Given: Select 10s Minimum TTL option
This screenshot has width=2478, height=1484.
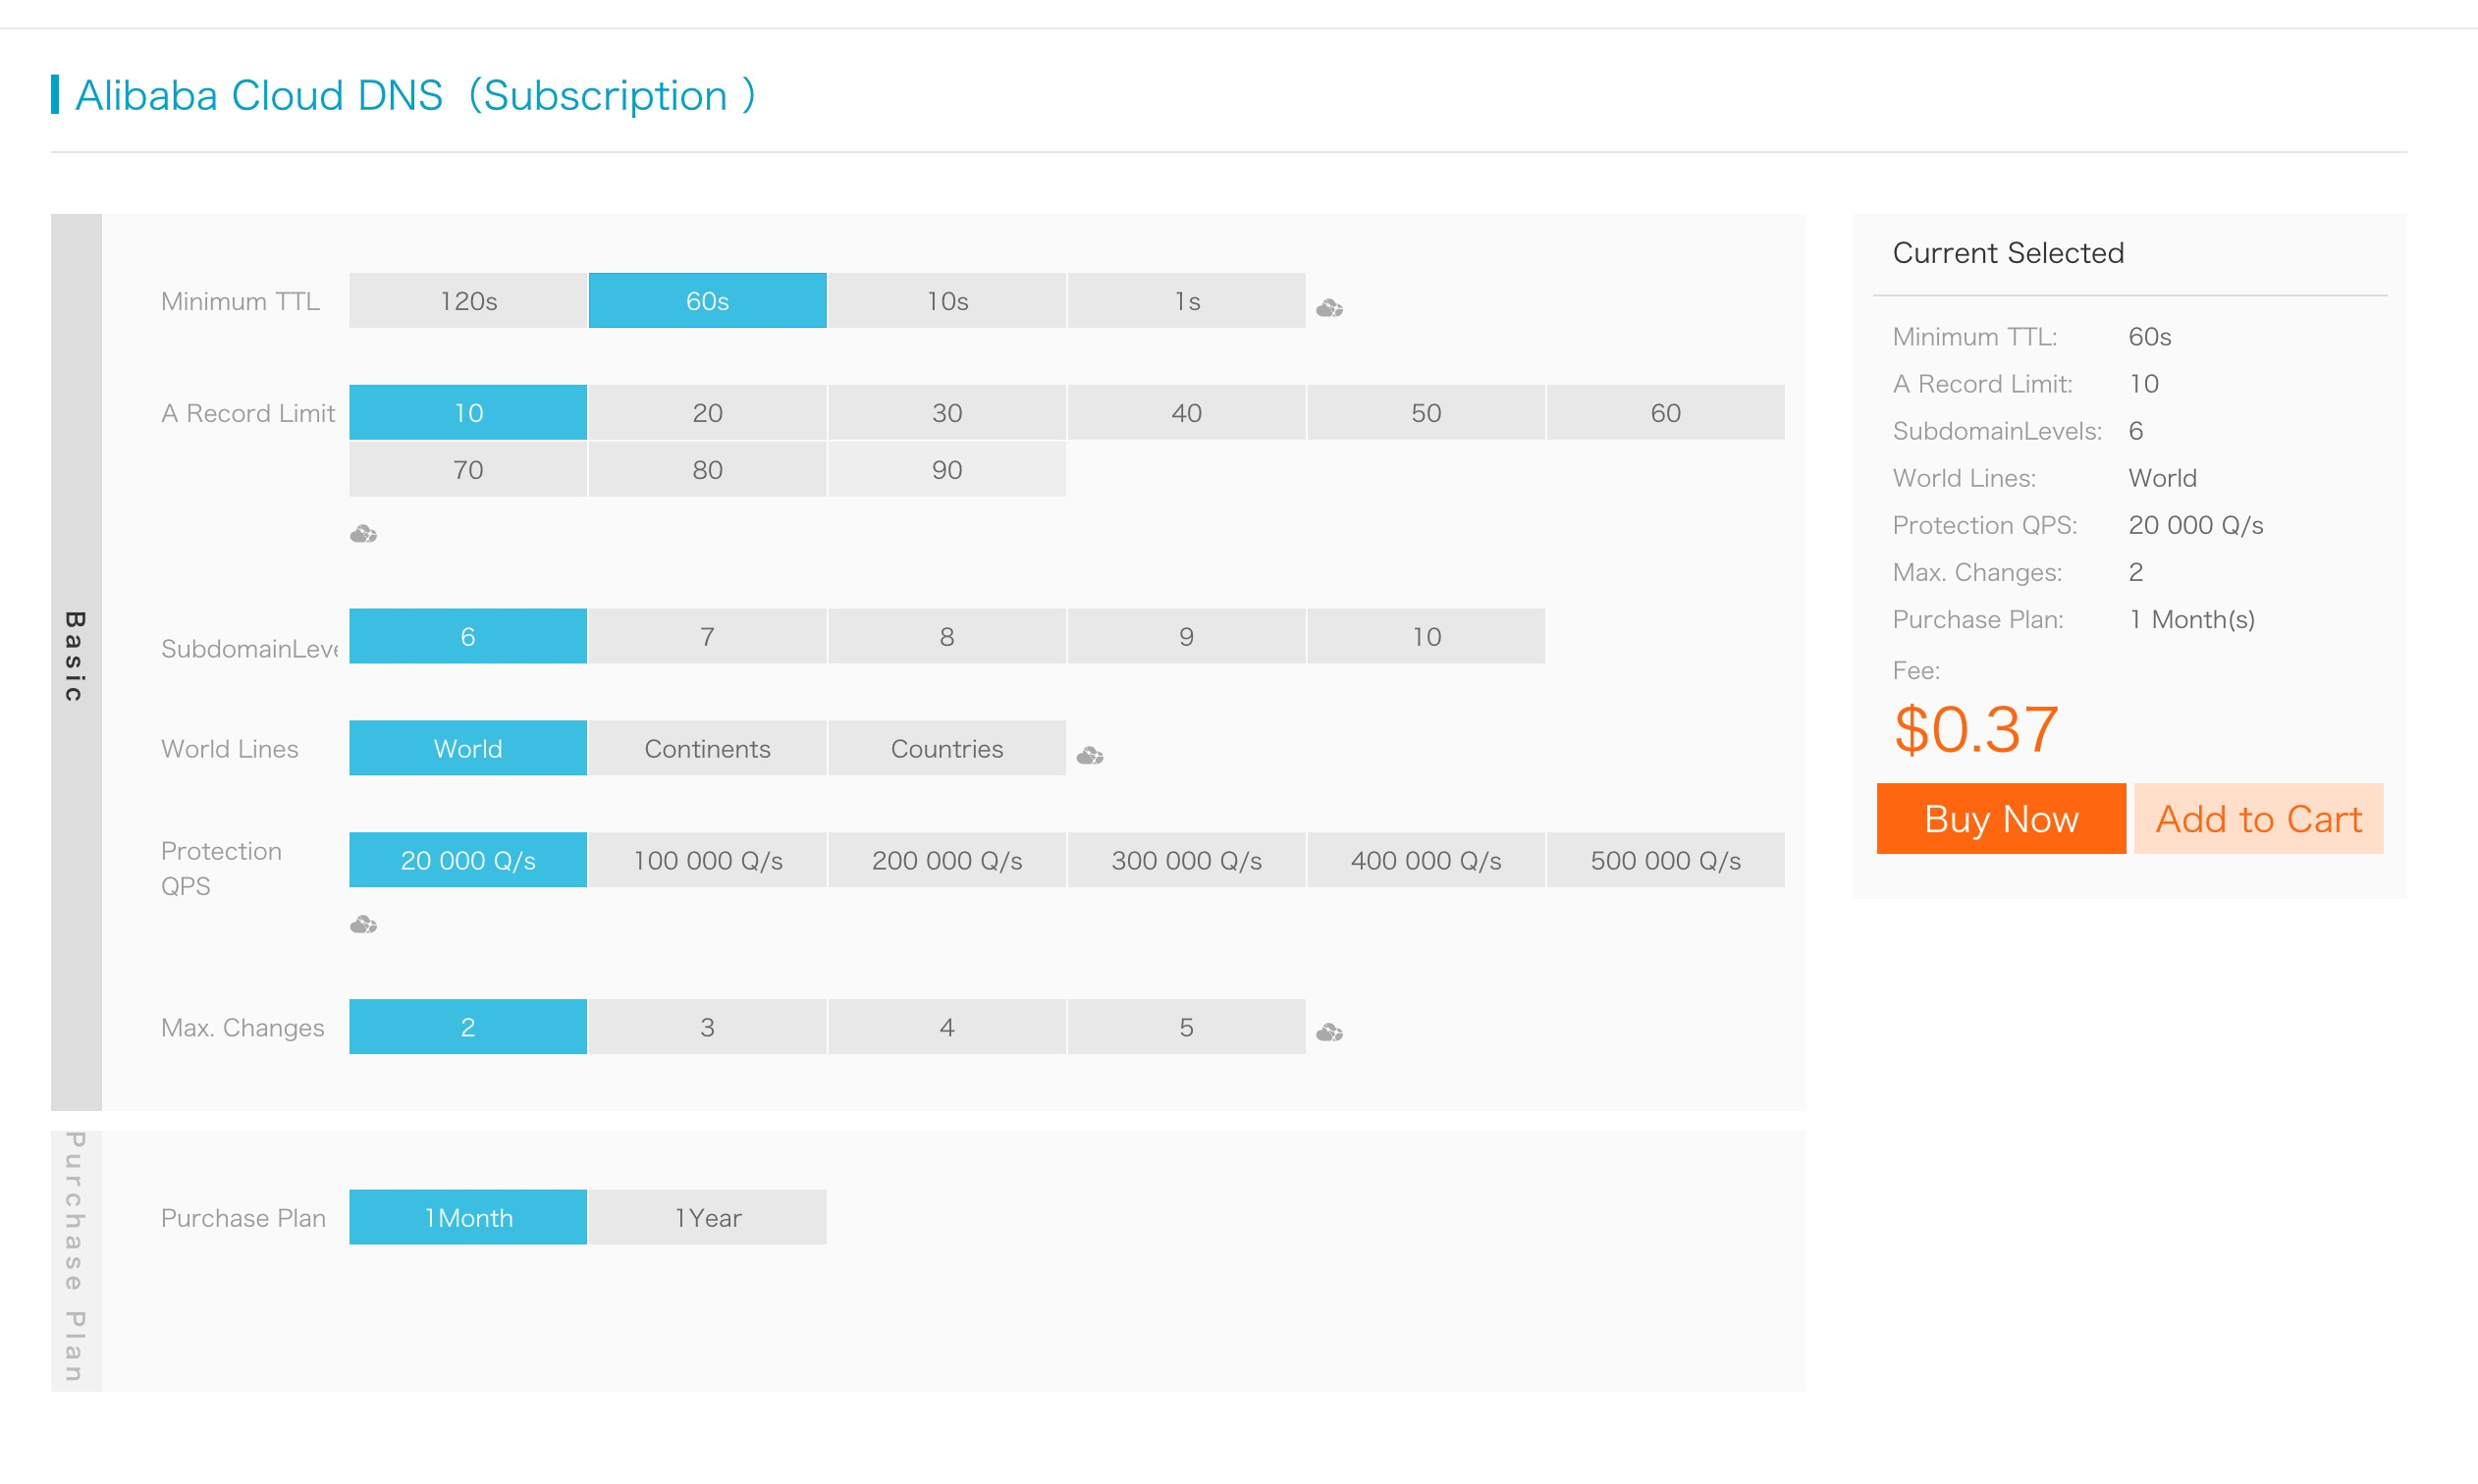Looking at the screenshot, I should pos(946,301).
